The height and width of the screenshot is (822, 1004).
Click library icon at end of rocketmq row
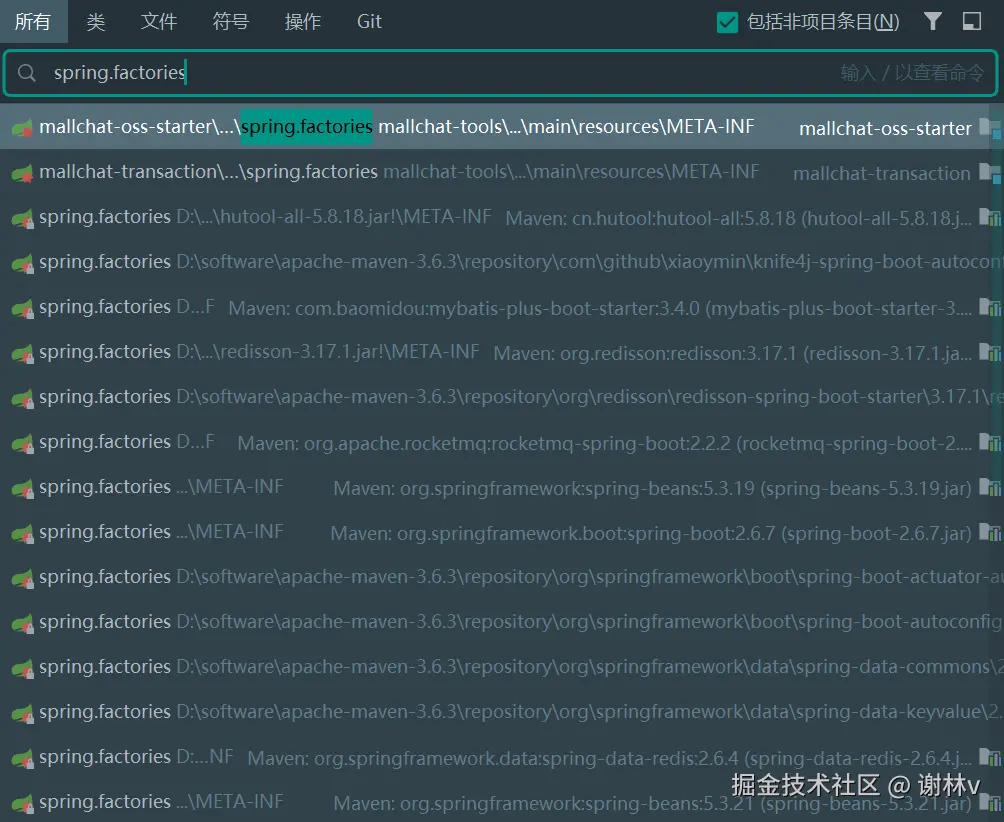tap(989, 442)
